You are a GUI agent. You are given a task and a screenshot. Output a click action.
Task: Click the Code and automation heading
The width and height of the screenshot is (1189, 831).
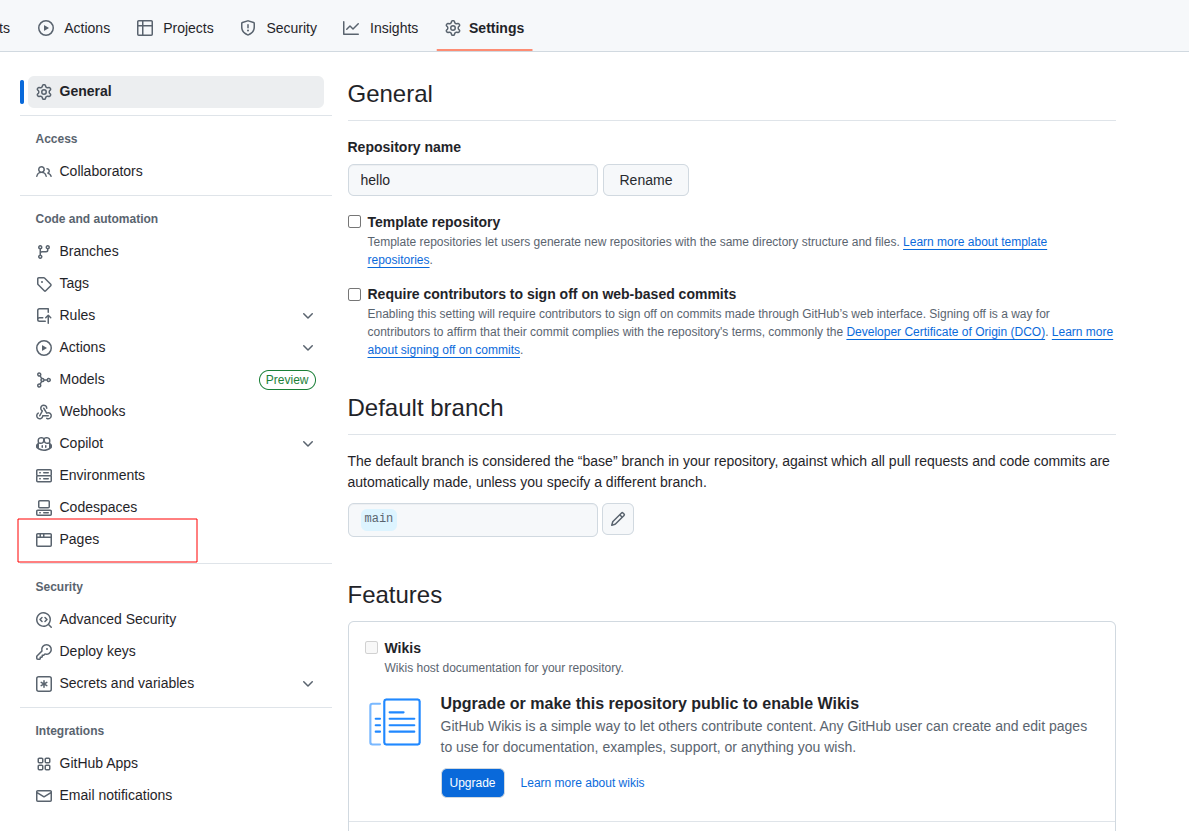[x=97, y=219]
